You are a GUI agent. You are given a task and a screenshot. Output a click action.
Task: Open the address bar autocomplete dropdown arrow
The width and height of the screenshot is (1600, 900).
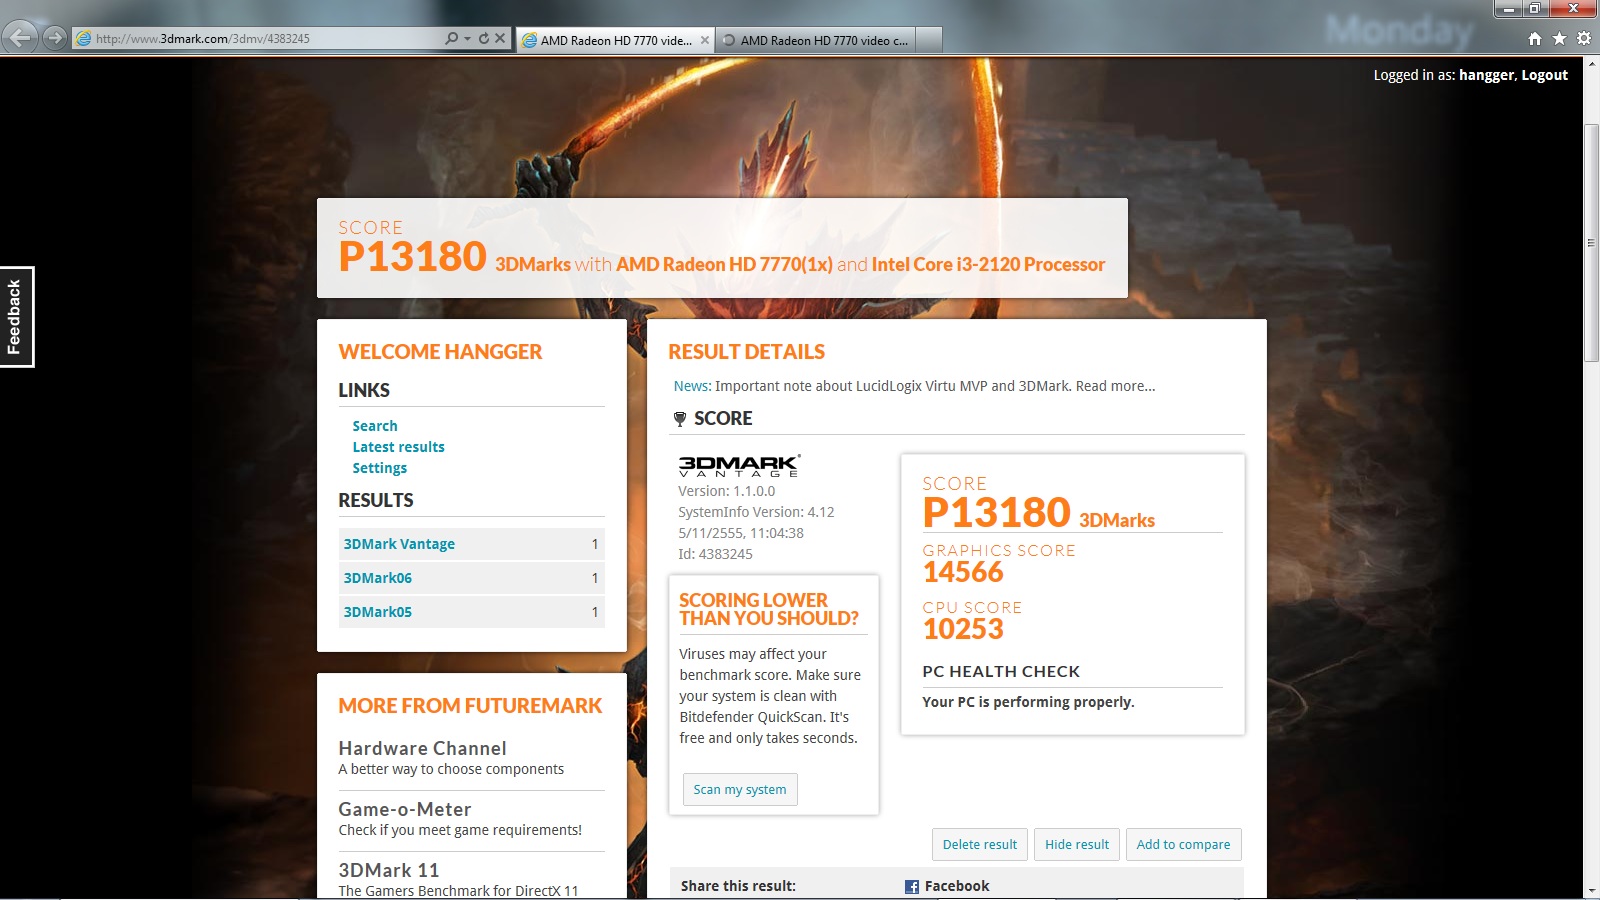(467, 39)
